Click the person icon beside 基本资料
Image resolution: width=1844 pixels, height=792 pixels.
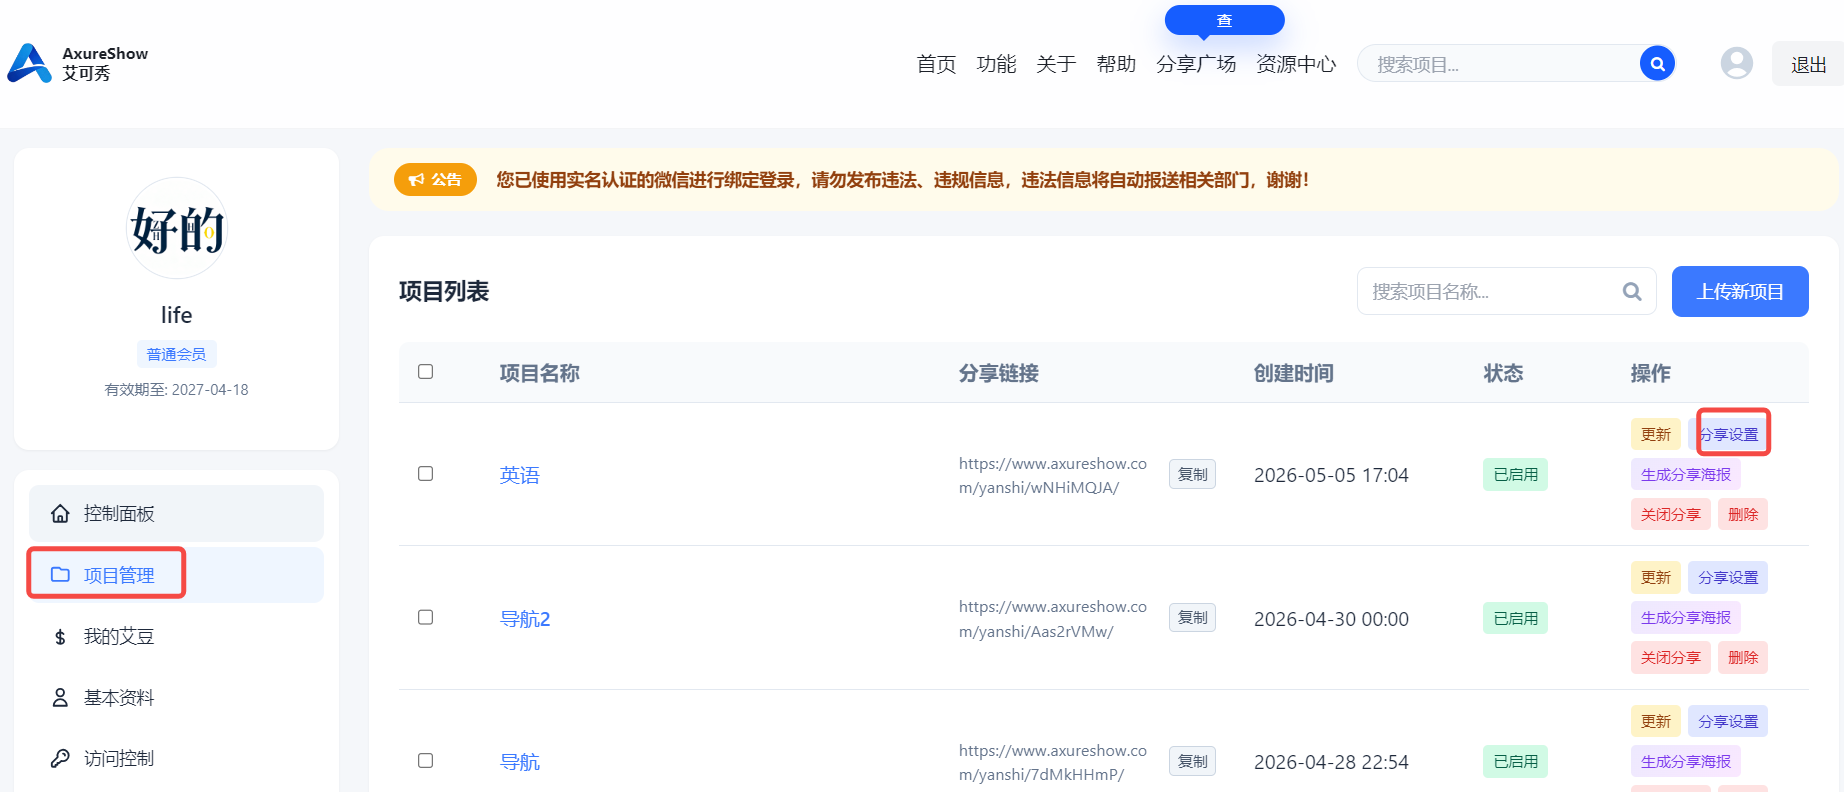click(x=61, y=698)
